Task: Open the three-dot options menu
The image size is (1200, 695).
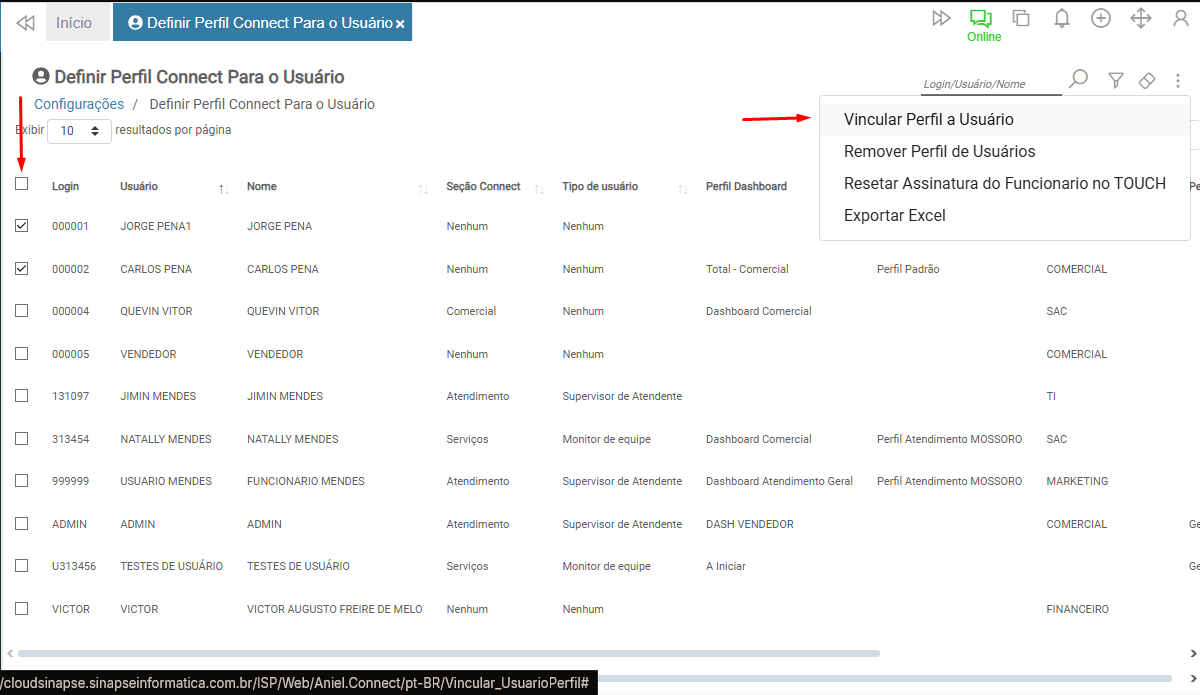Action: [1178, 80]
